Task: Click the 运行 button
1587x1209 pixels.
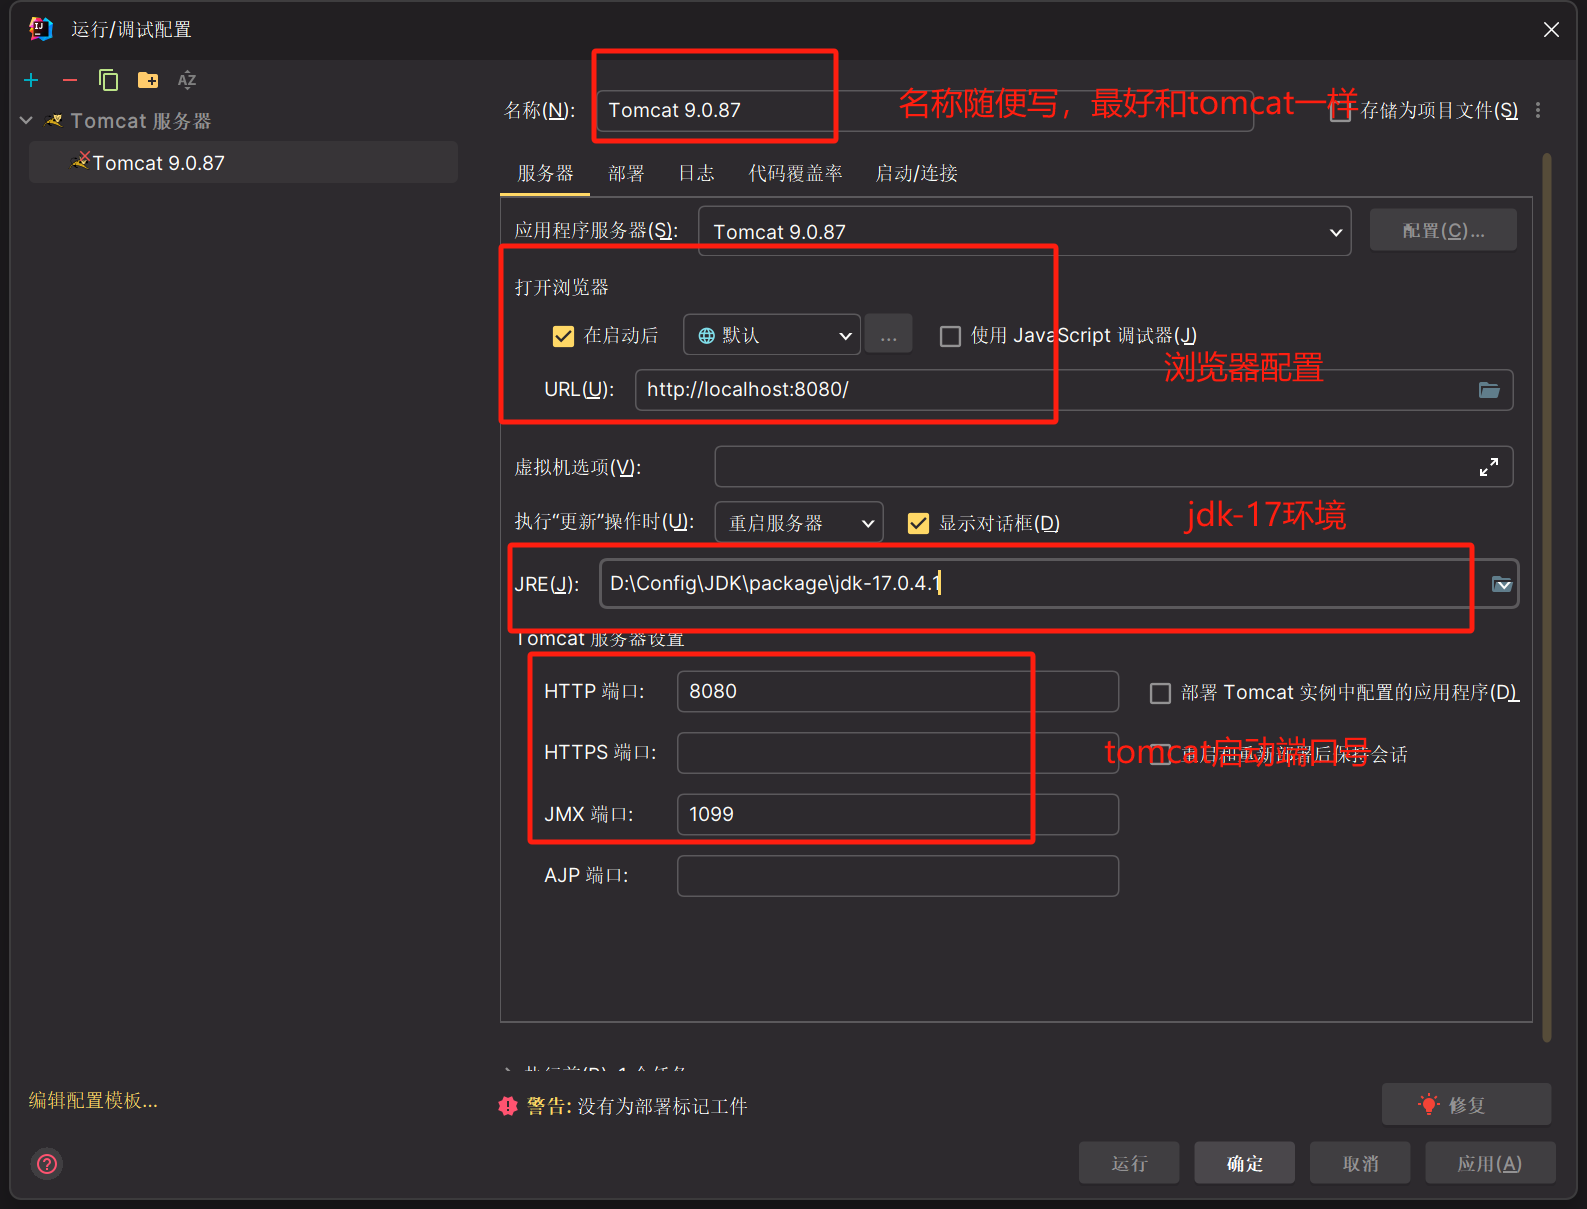Action: (1129, 1163)
